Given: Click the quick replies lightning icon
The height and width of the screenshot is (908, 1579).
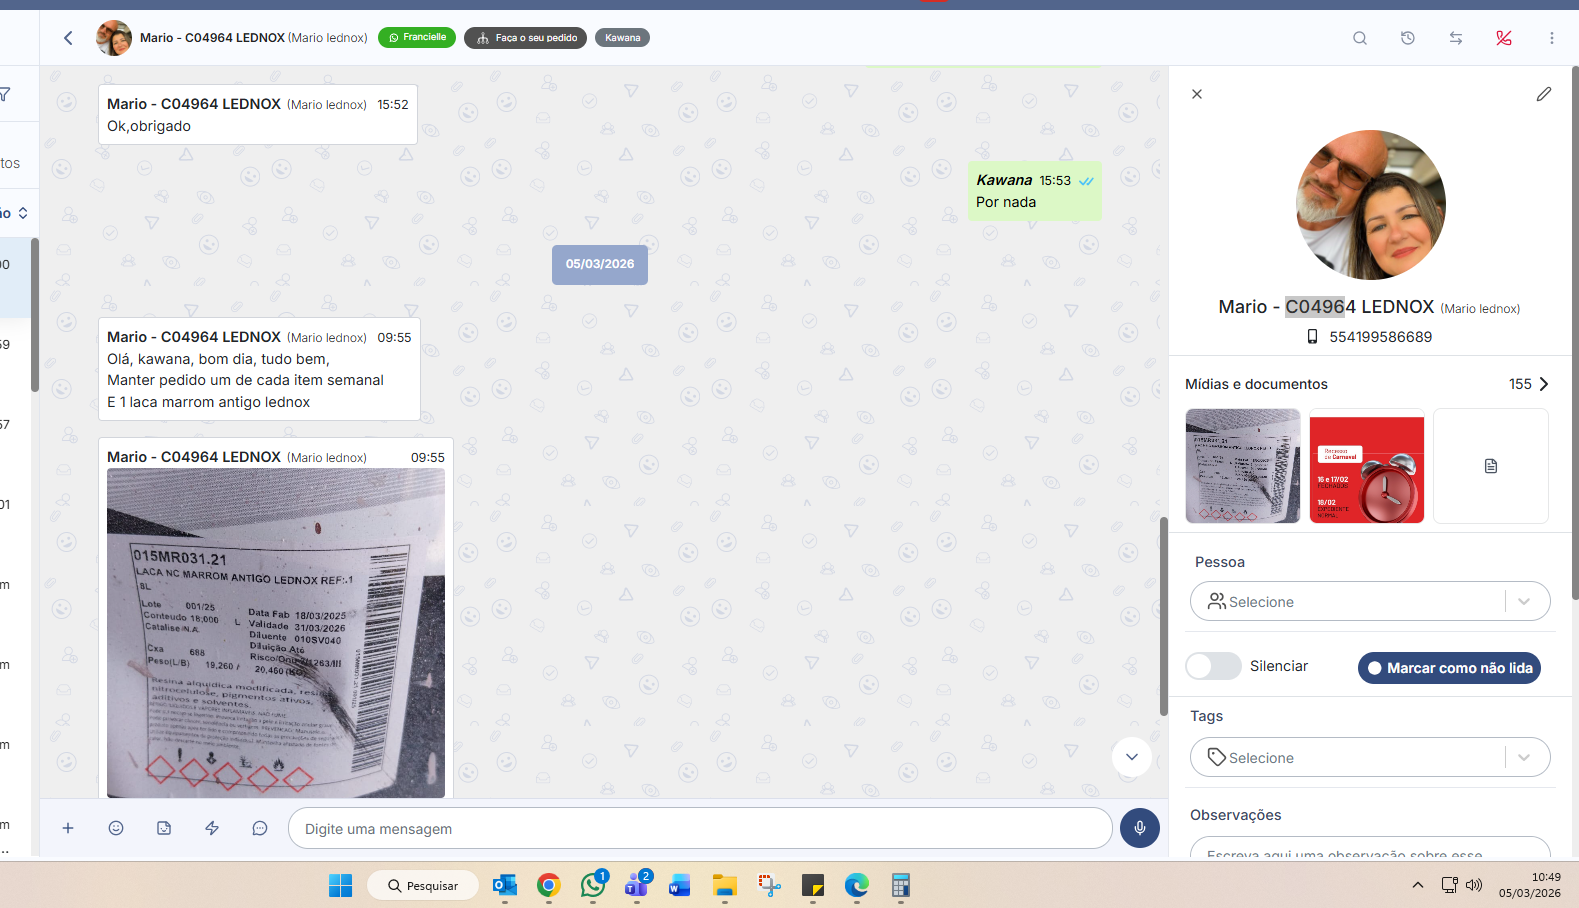Looking at the screenshot, I should tap(212, 828).
